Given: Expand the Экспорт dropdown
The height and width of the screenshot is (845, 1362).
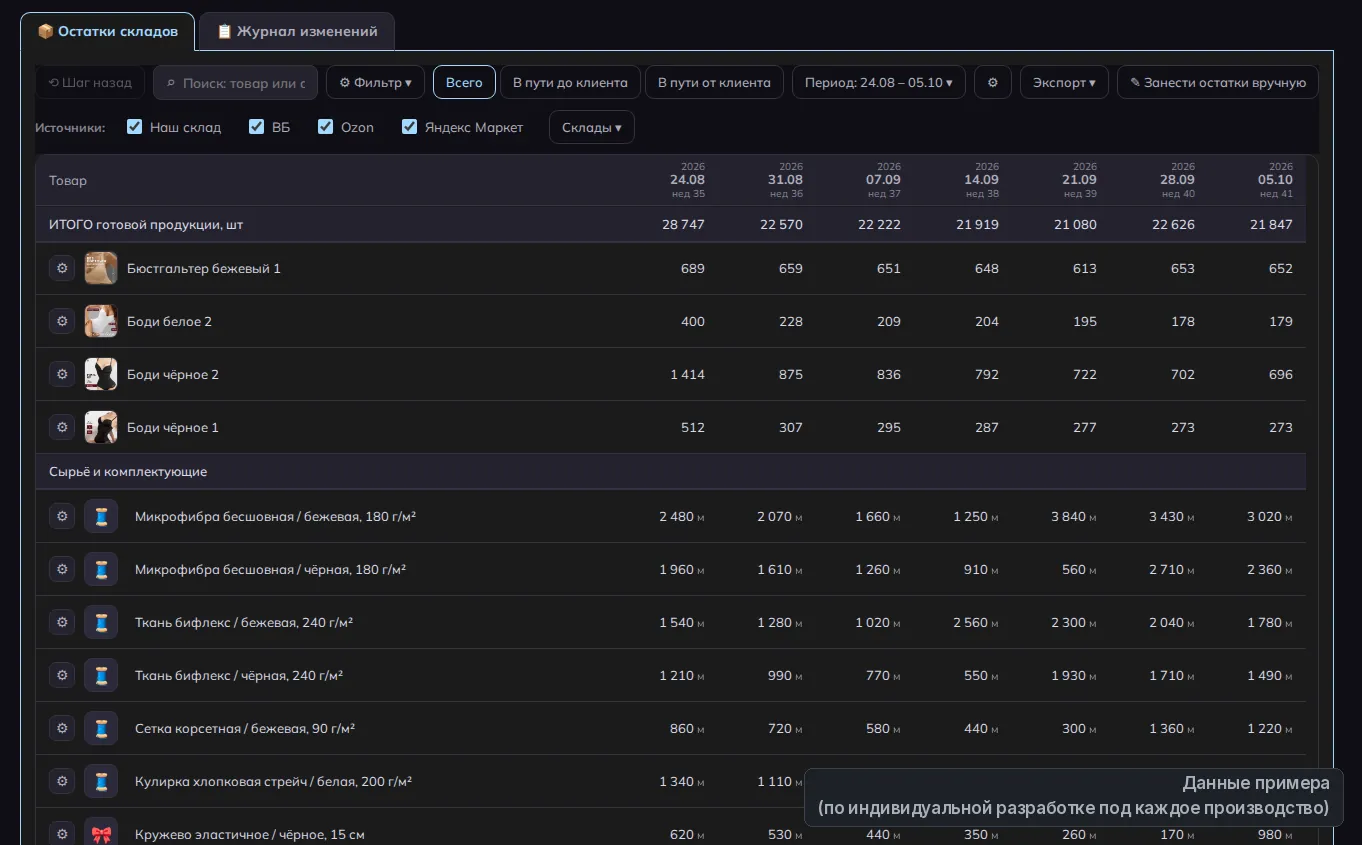Looking at the screenshot, I should 1064,82.
